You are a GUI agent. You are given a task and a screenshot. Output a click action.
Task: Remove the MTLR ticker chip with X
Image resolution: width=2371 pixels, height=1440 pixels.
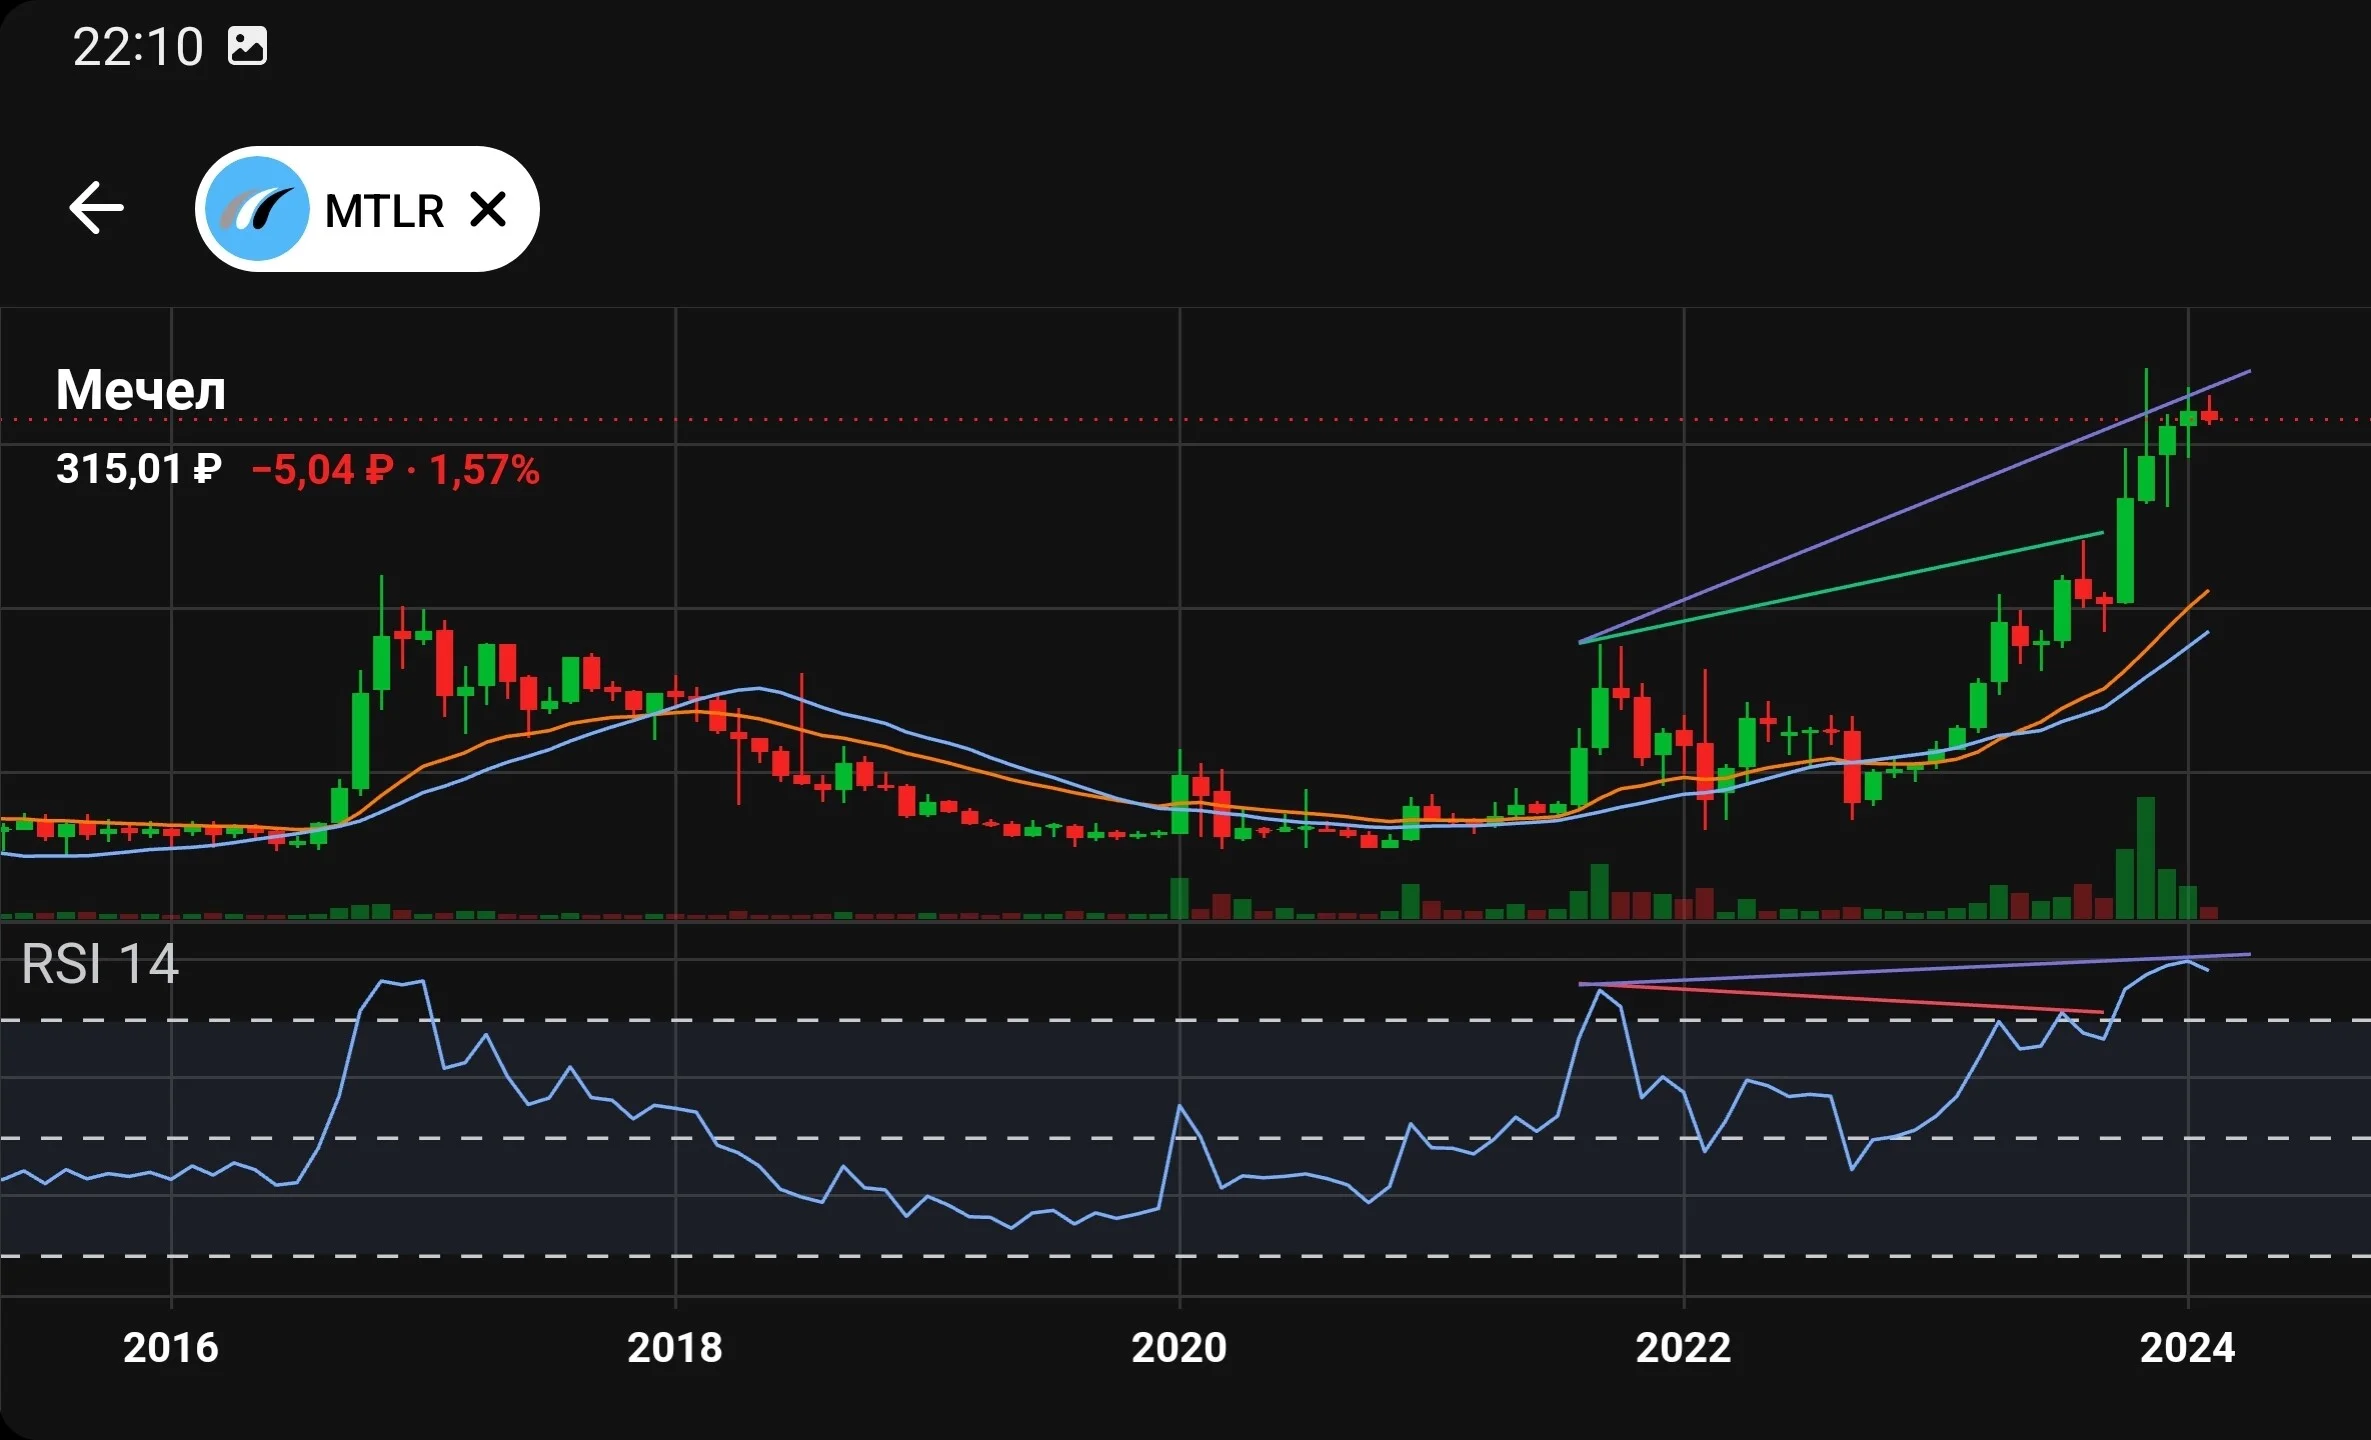pyautogui.click(x=488, y=209)
